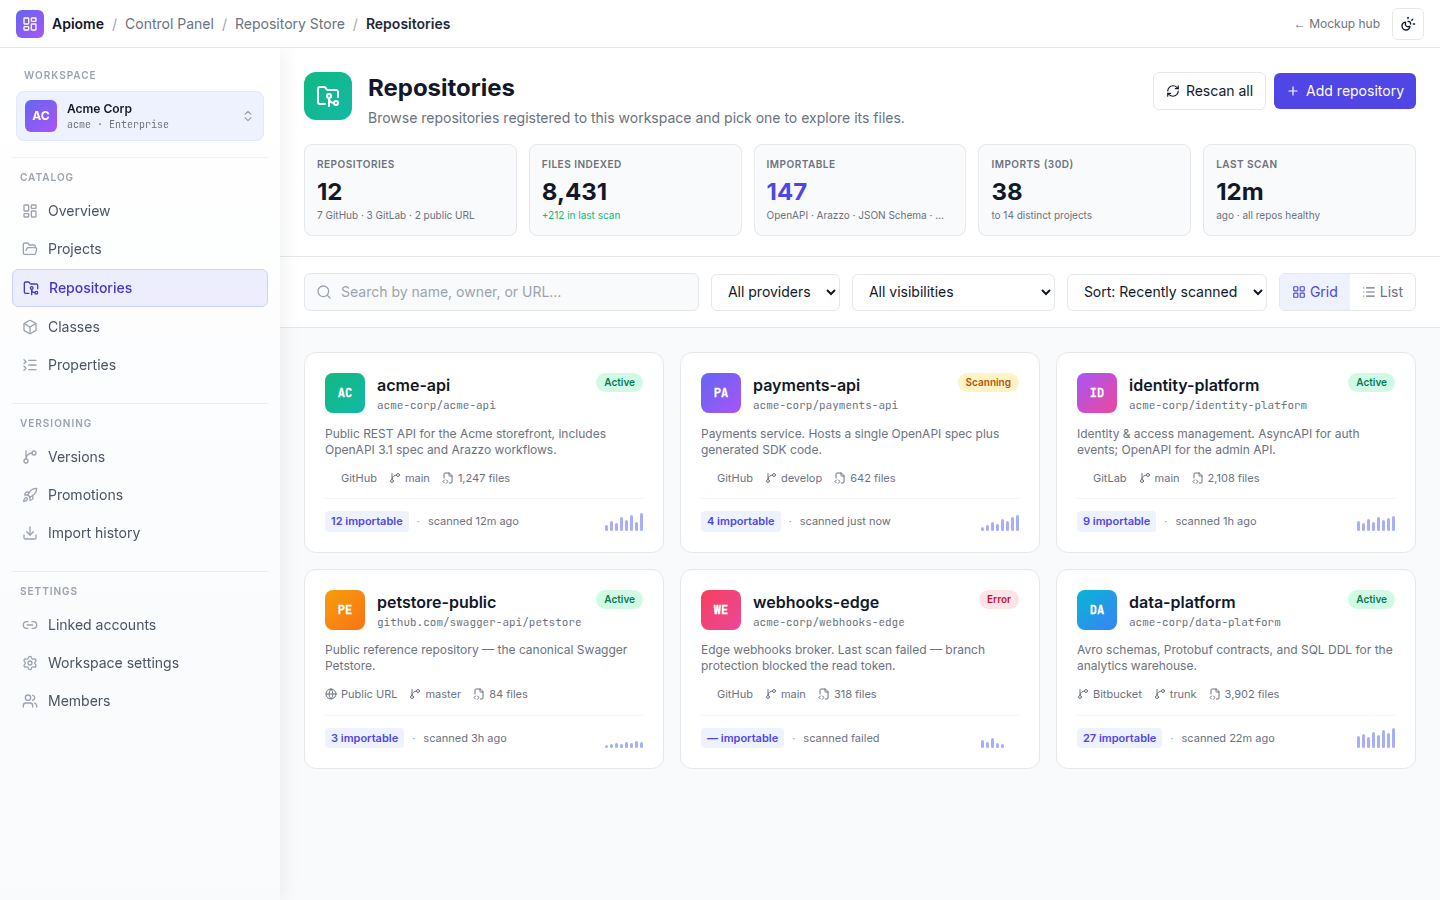Viewport: 1440px width, 900px height.
Task: Click the identity-platform ID avatar icon
Action: [x=1097, y=393]
